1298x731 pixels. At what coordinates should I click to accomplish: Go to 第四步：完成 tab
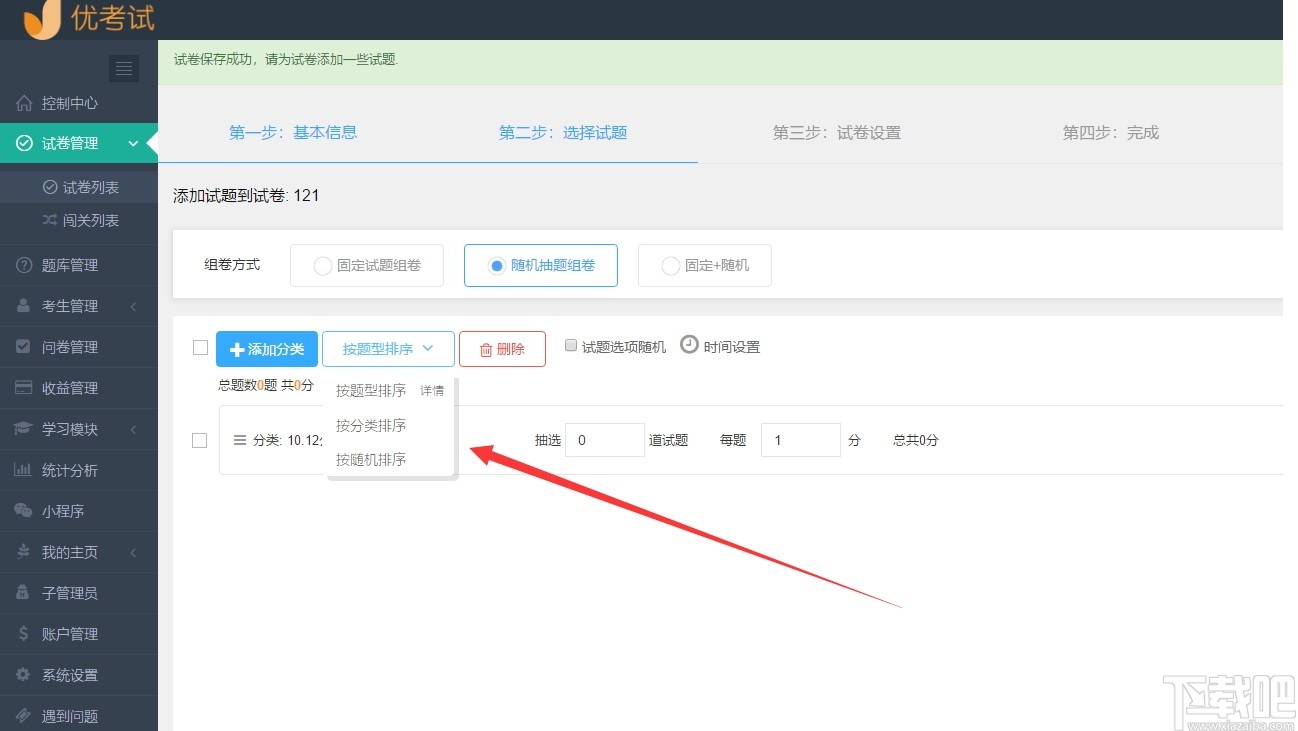point(1111,132)
